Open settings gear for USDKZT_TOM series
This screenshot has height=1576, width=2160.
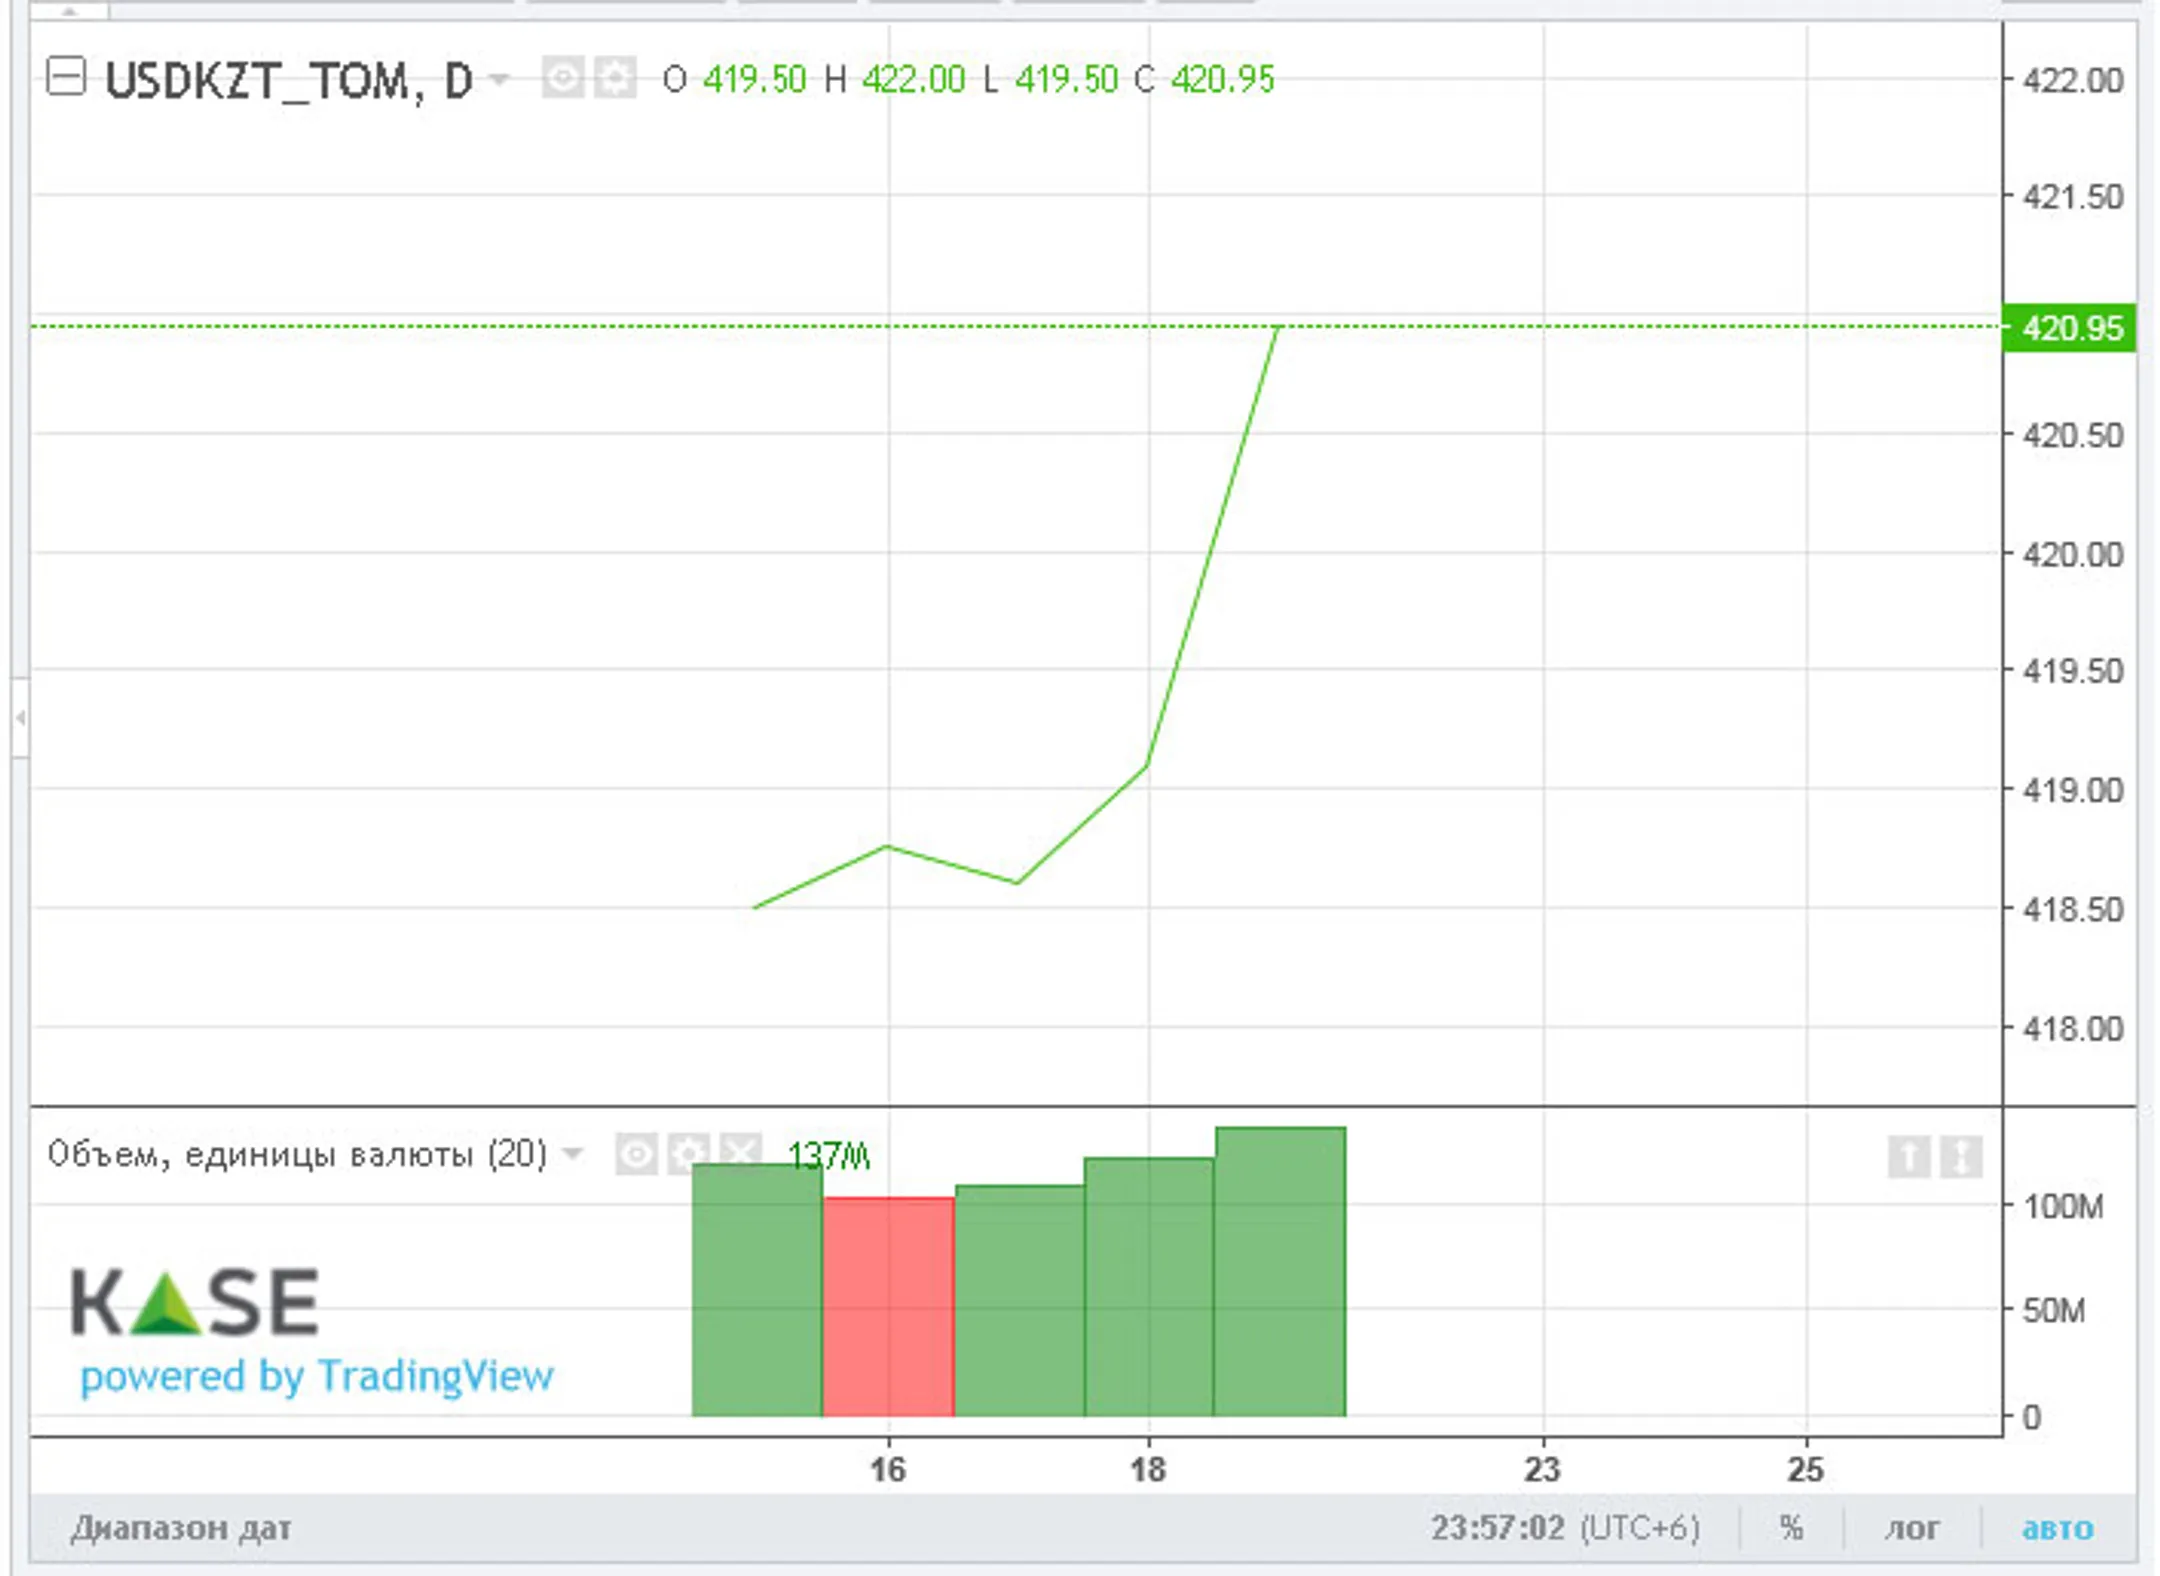tap(615, 77)
